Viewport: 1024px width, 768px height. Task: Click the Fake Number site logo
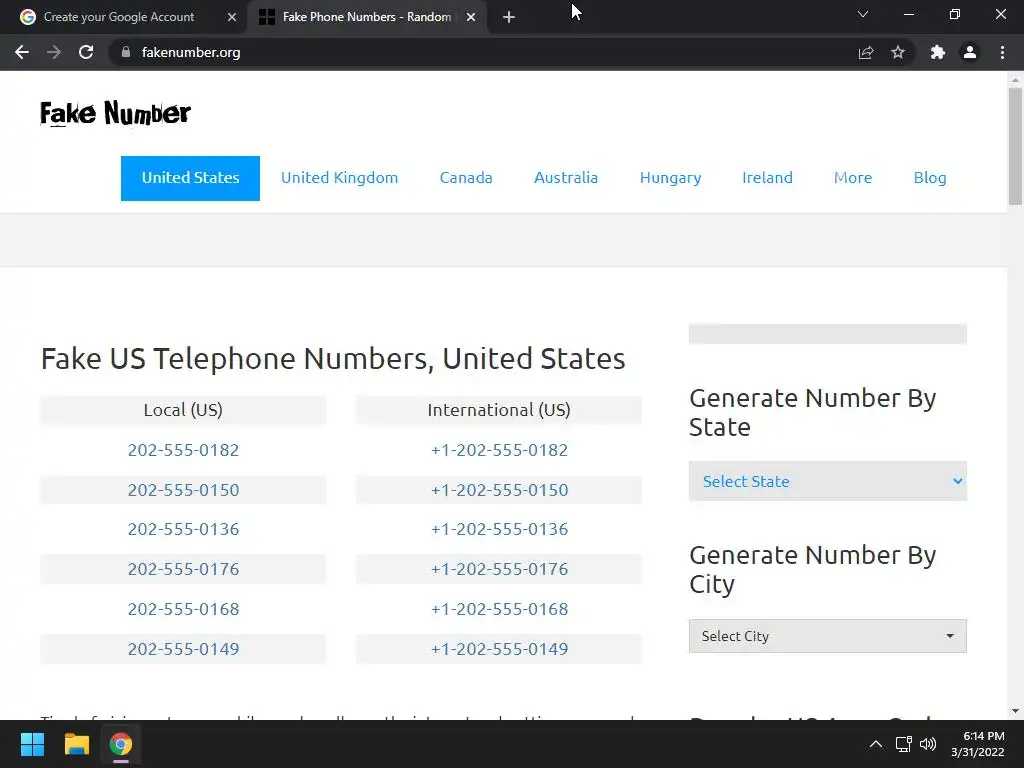(x=116, y=113)
